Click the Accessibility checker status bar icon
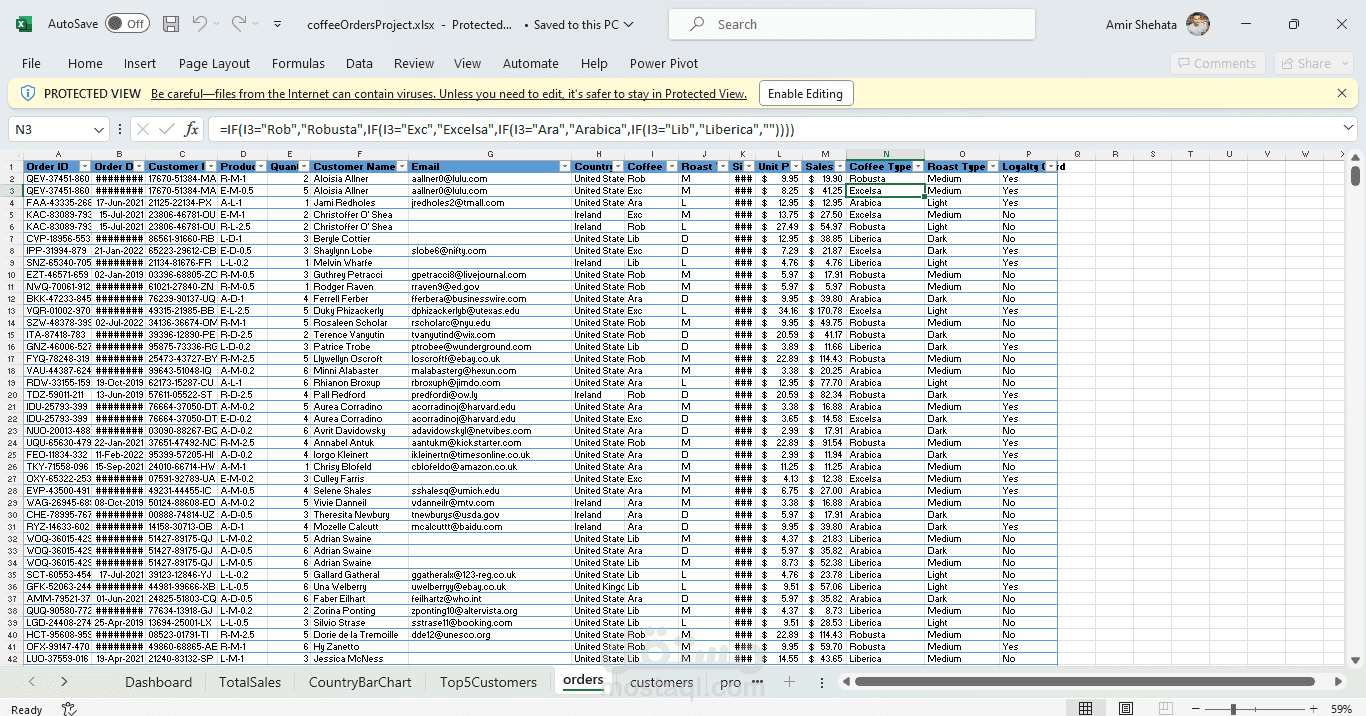The image size is (1366, 716). coord(69,709)
